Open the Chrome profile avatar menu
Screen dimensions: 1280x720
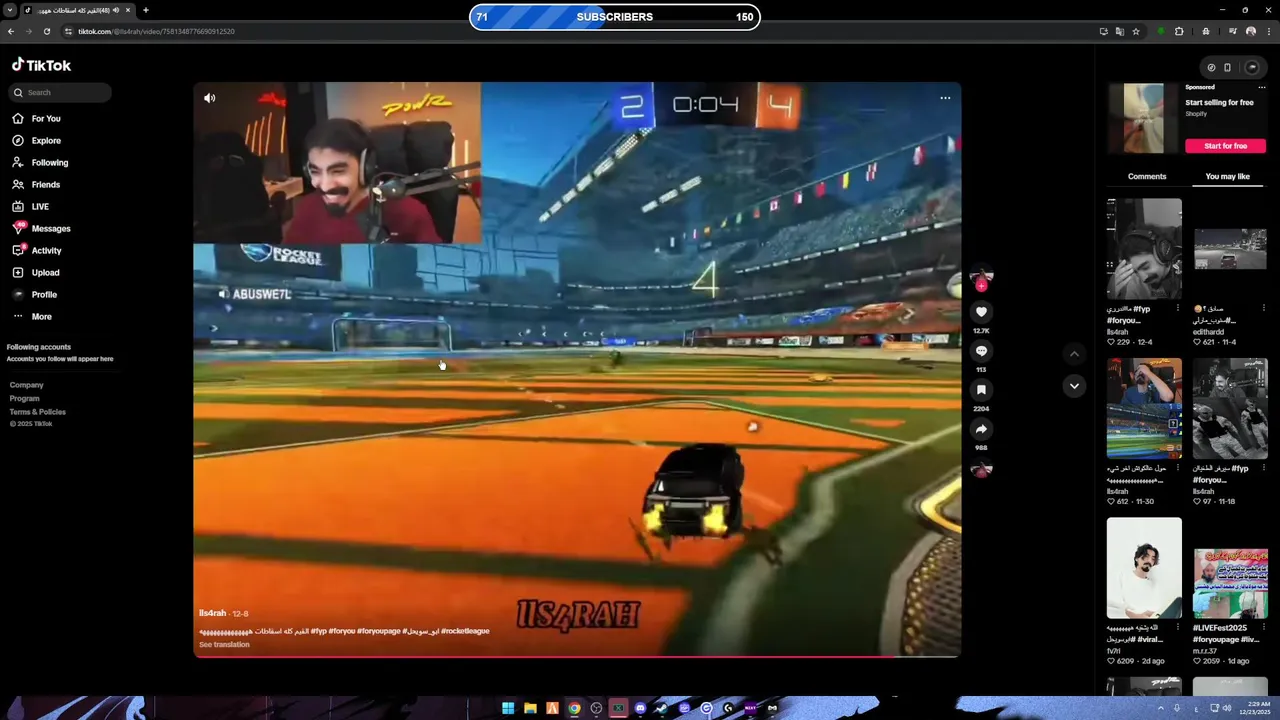[x=1251, y=31]
